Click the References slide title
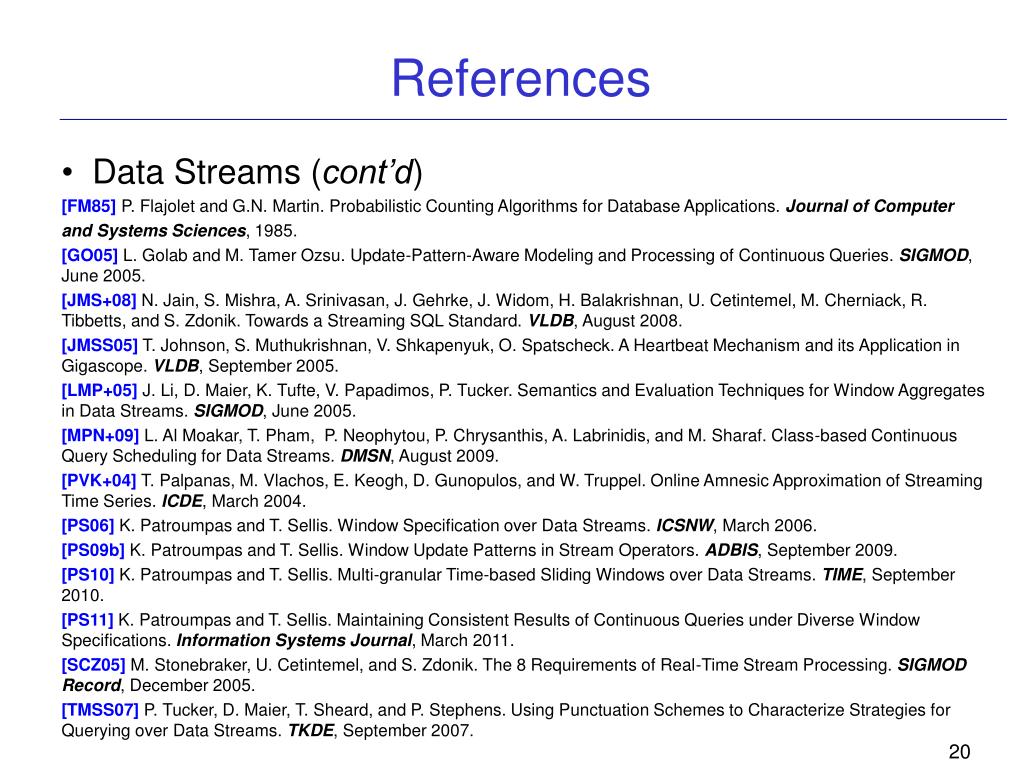1024x768 pixels. [520, 78]
